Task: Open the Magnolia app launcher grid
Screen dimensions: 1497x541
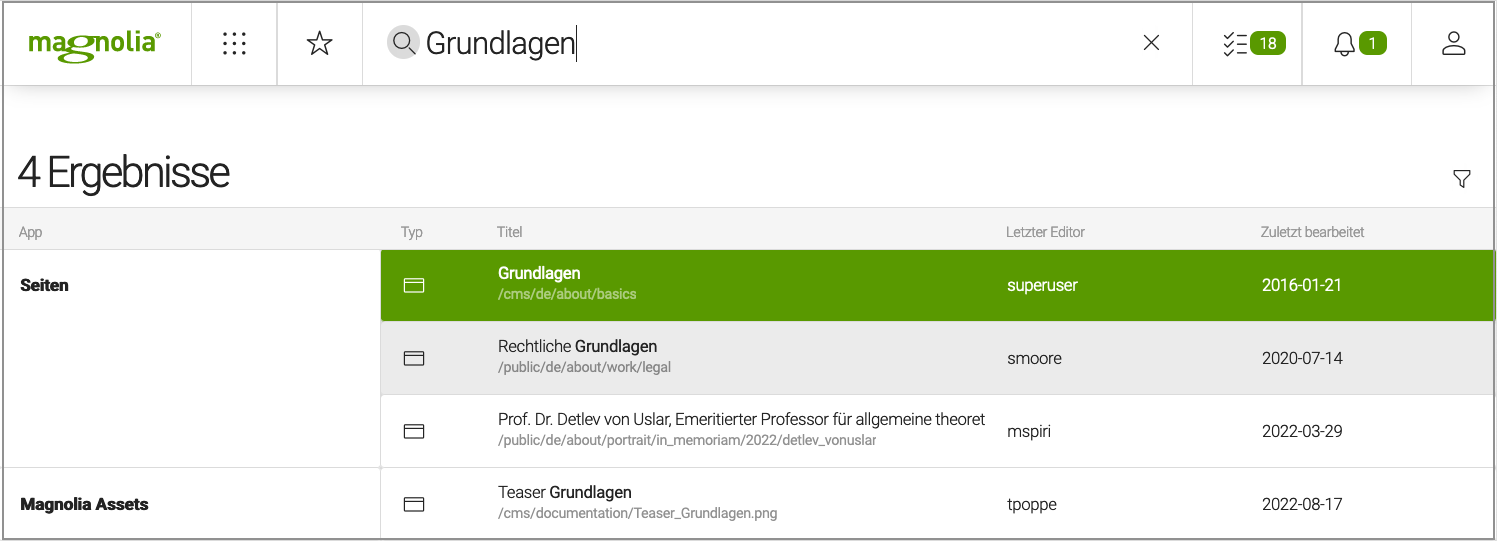Action: 234,43
